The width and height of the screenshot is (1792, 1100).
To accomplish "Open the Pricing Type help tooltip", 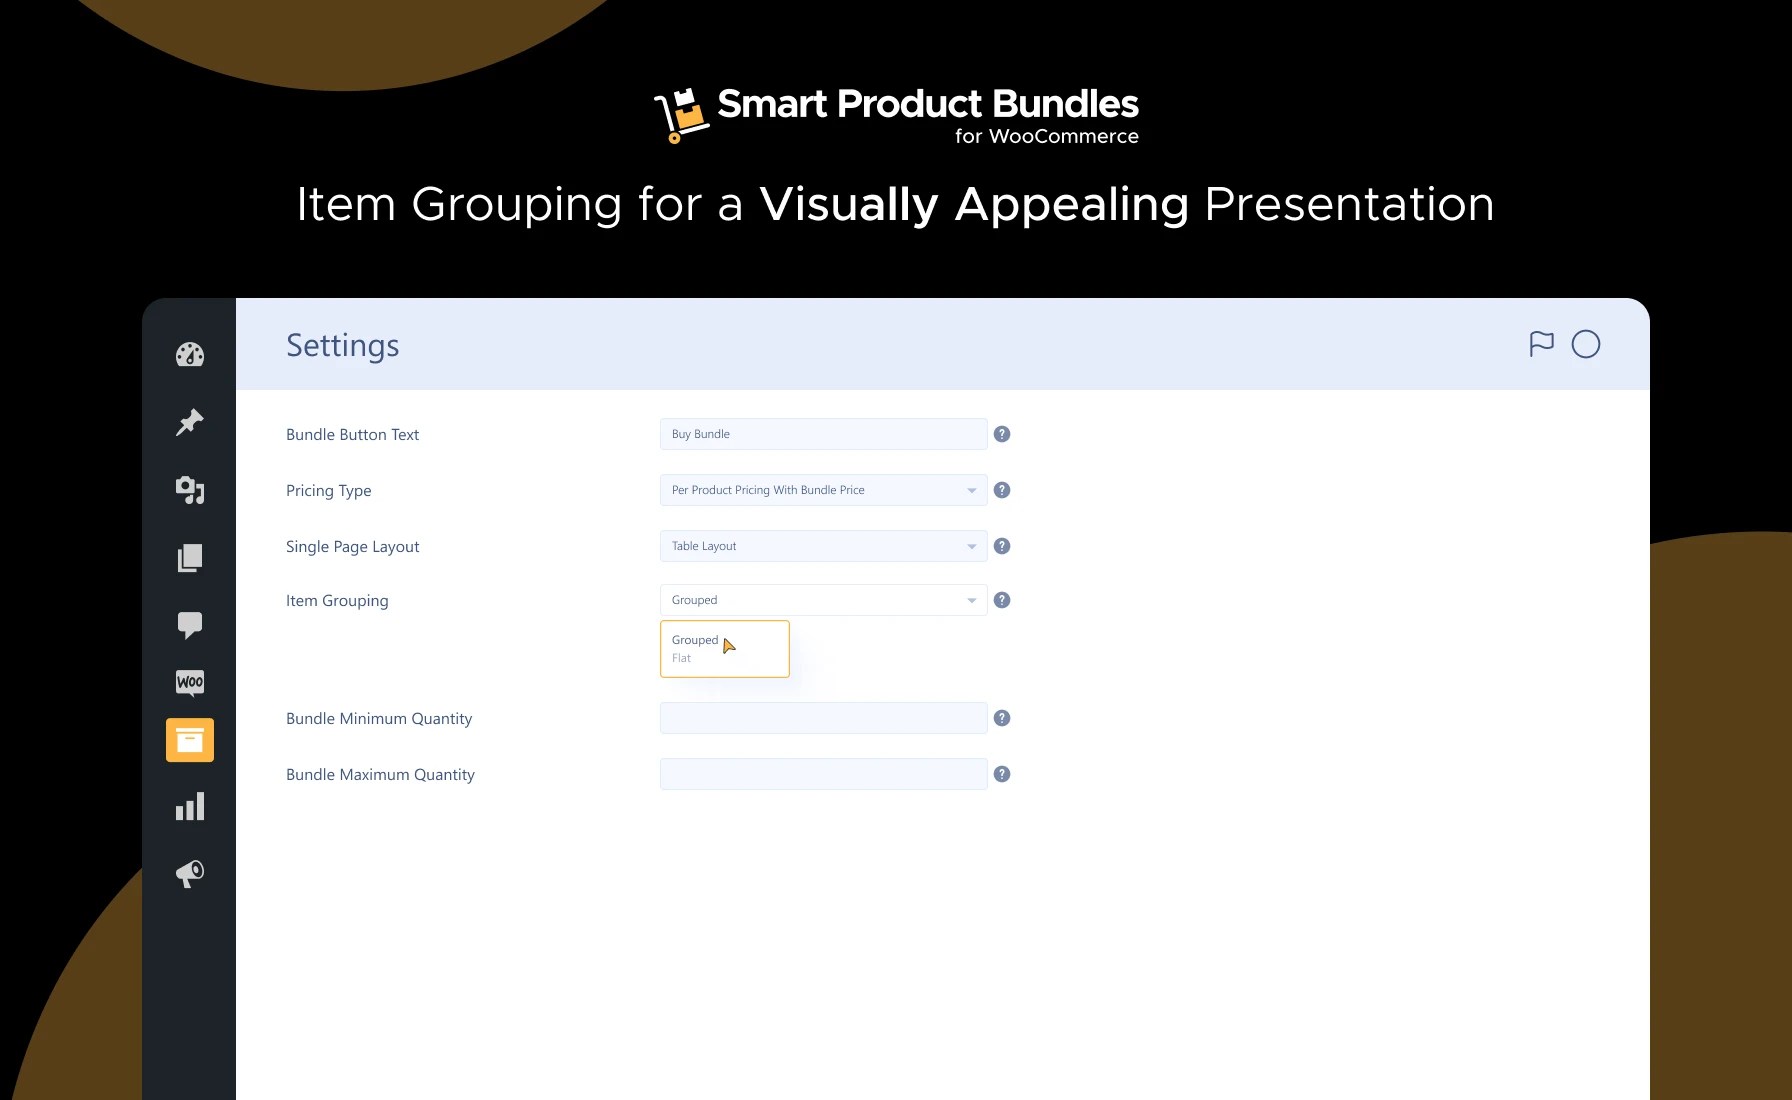I will pos(1001,490).
